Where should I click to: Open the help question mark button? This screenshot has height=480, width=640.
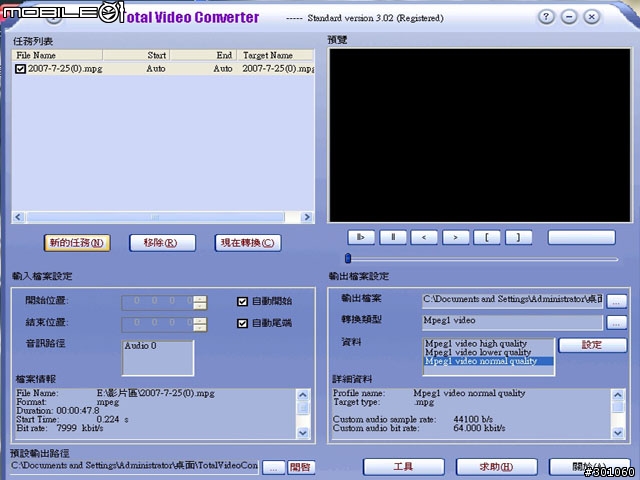pyautogui.click(x=546, y=17)
